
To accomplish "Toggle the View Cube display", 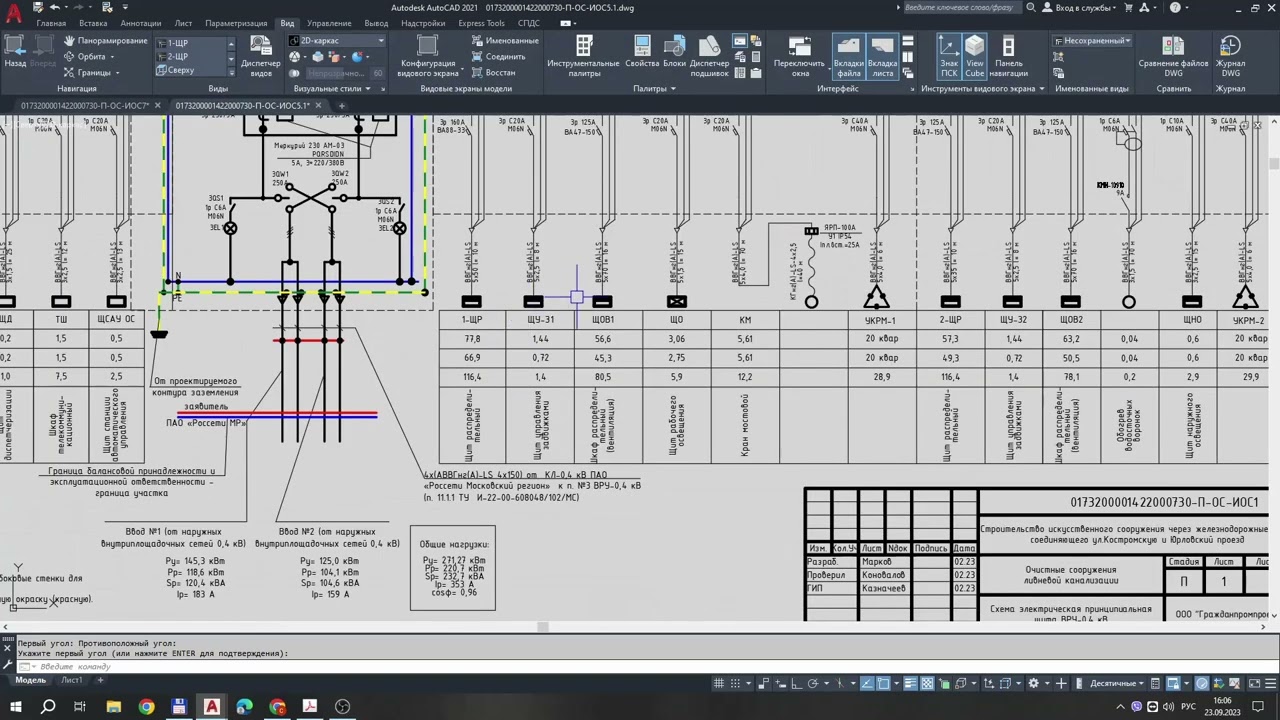I will pos(974,56).
